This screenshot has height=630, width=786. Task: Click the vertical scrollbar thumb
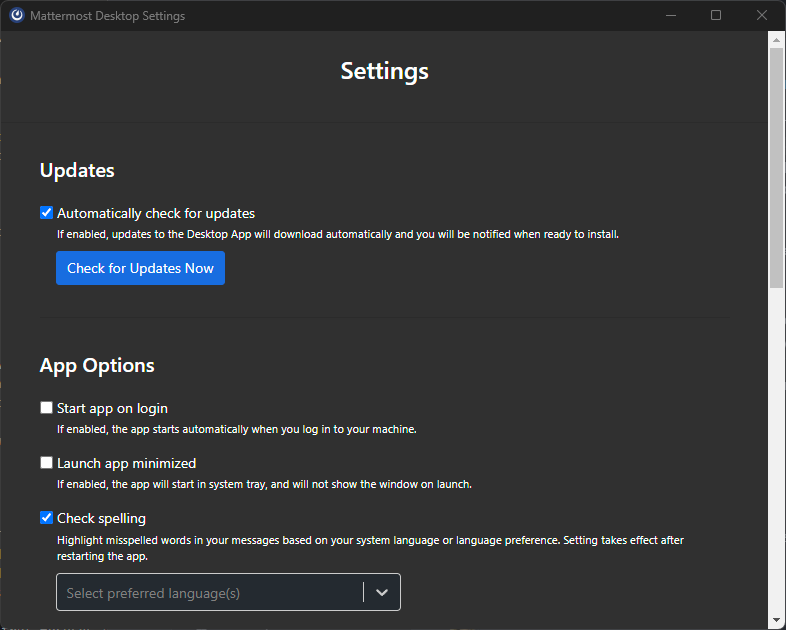(x=776, y=165)
